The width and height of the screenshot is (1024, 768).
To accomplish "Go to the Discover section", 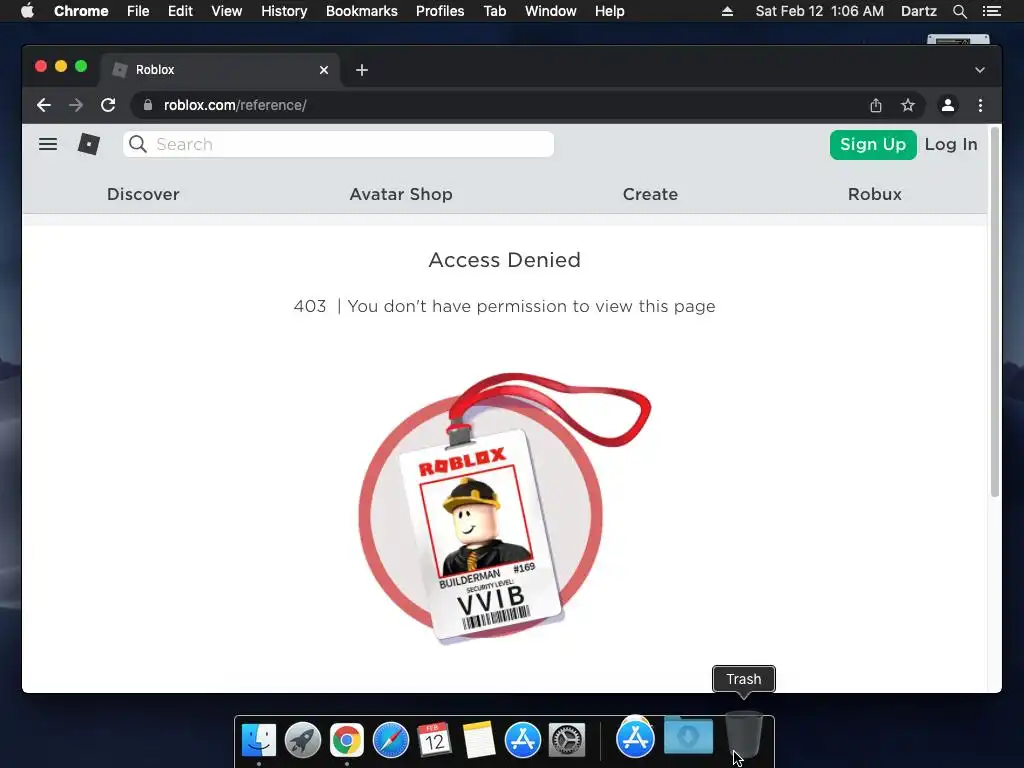I will [x=143, y=194].
